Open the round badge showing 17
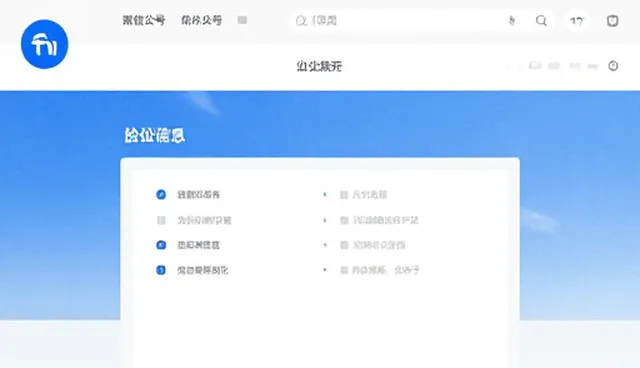The image size is (640, 368). pyautogui.click(x=577, y=21)
